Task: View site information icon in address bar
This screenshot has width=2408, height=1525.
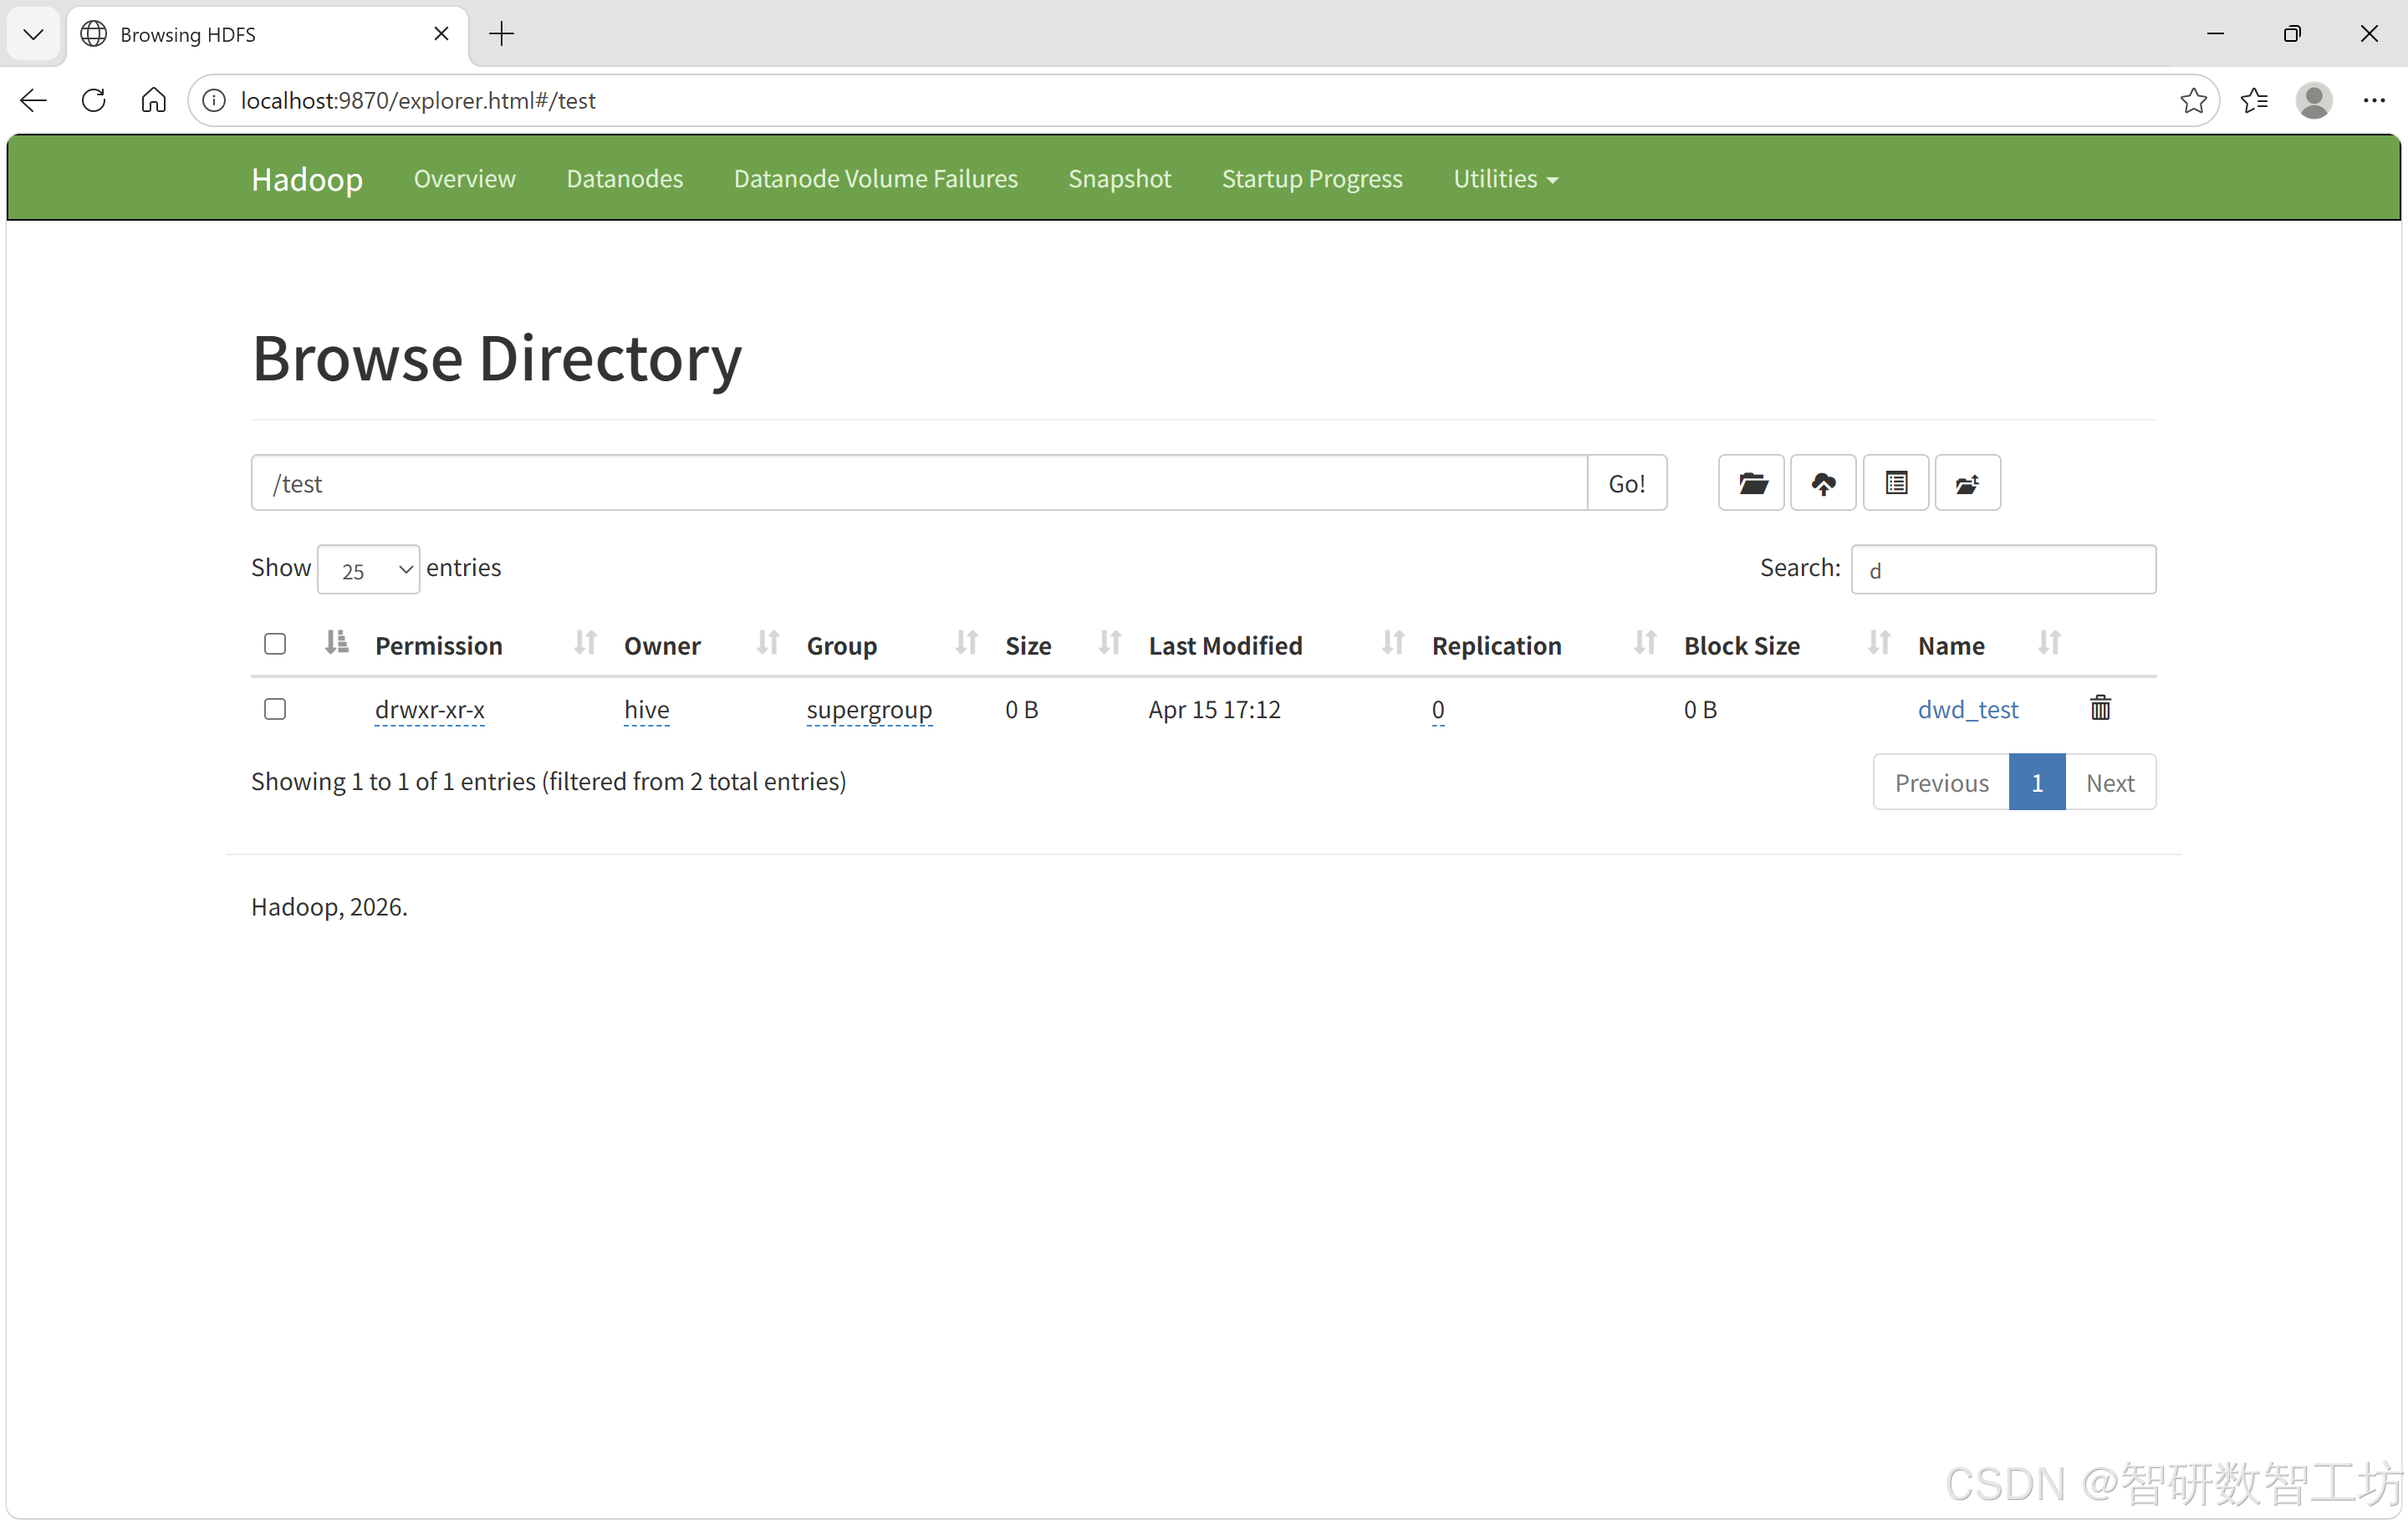Action: tap(214, 100)
